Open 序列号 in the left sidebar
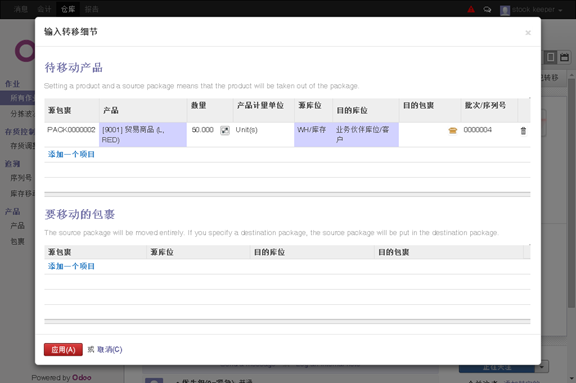 point(21,178)
